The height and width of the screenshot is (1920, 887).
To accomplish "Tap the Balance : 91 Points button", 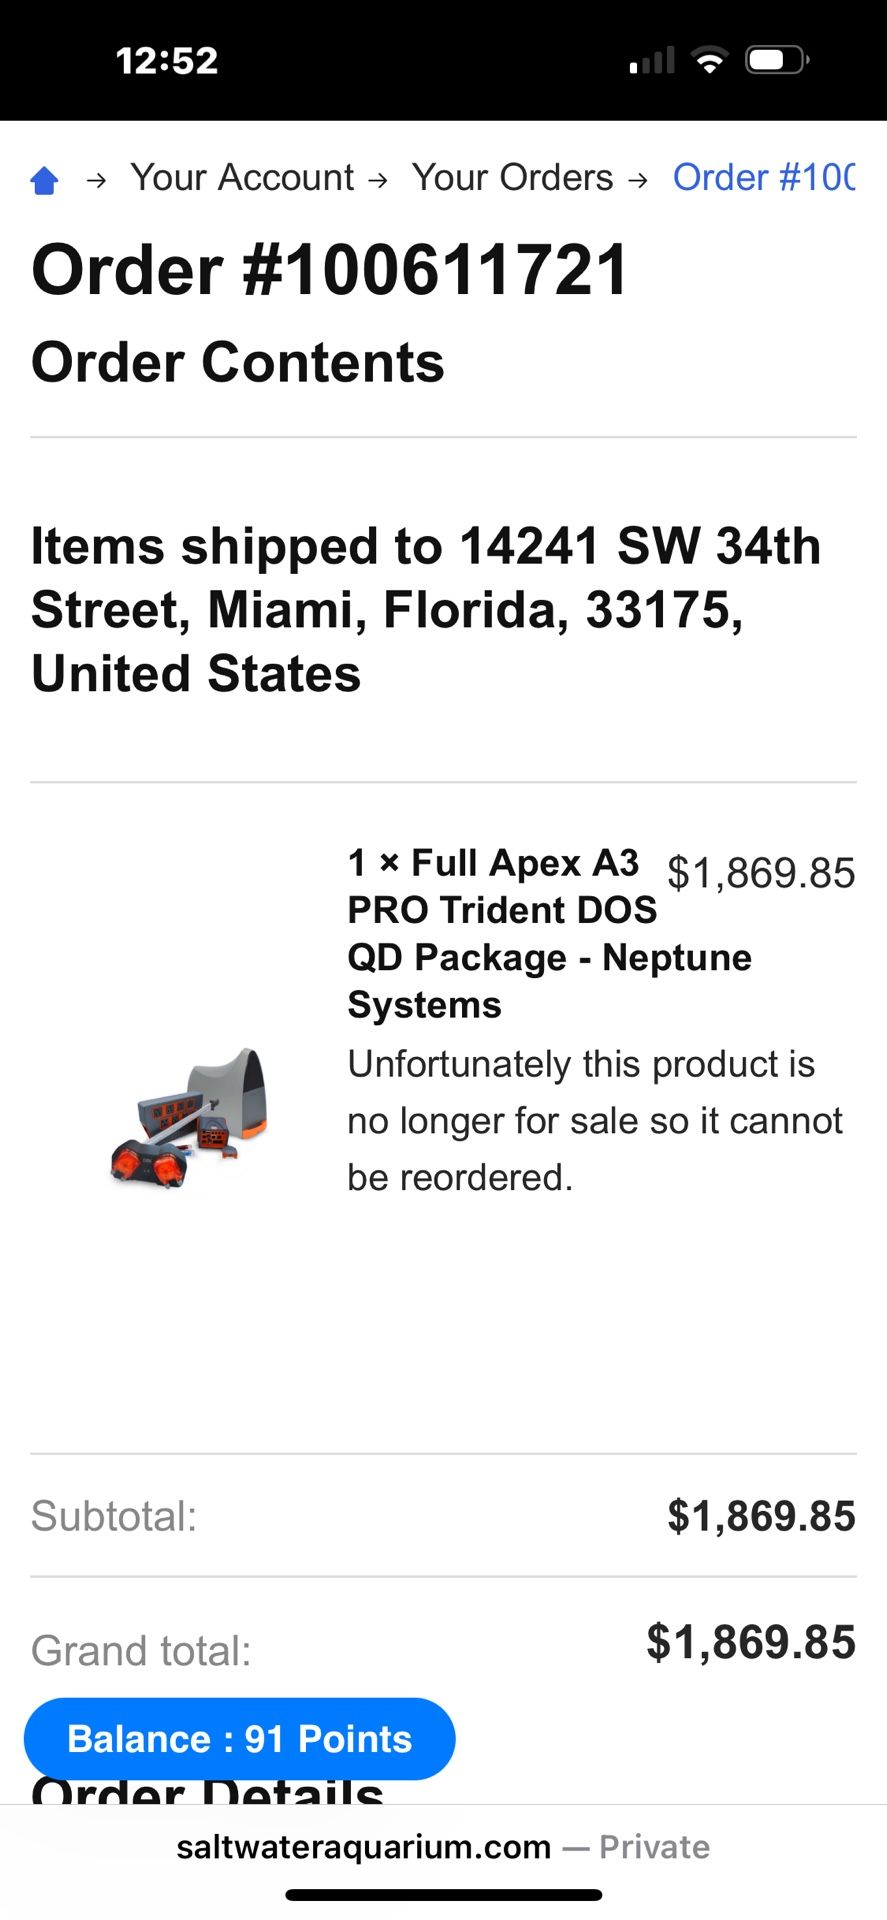I will click(239, 1739).
